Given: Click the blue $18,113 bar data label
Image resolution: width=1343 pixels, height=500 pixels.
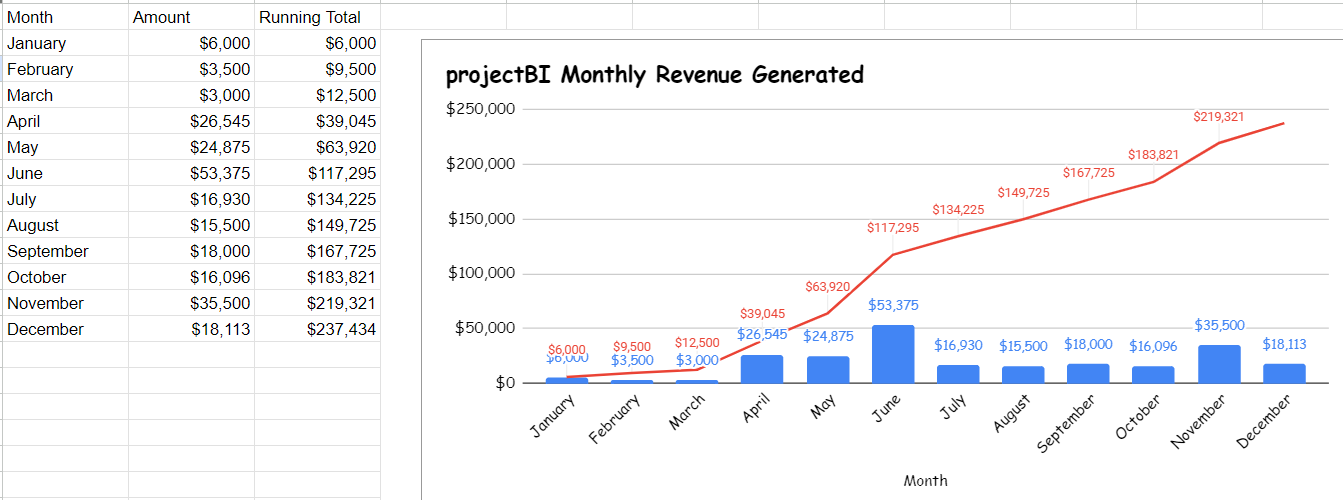Looking at the screenshot, I should pyautogui.click(x=1284, y=344).
